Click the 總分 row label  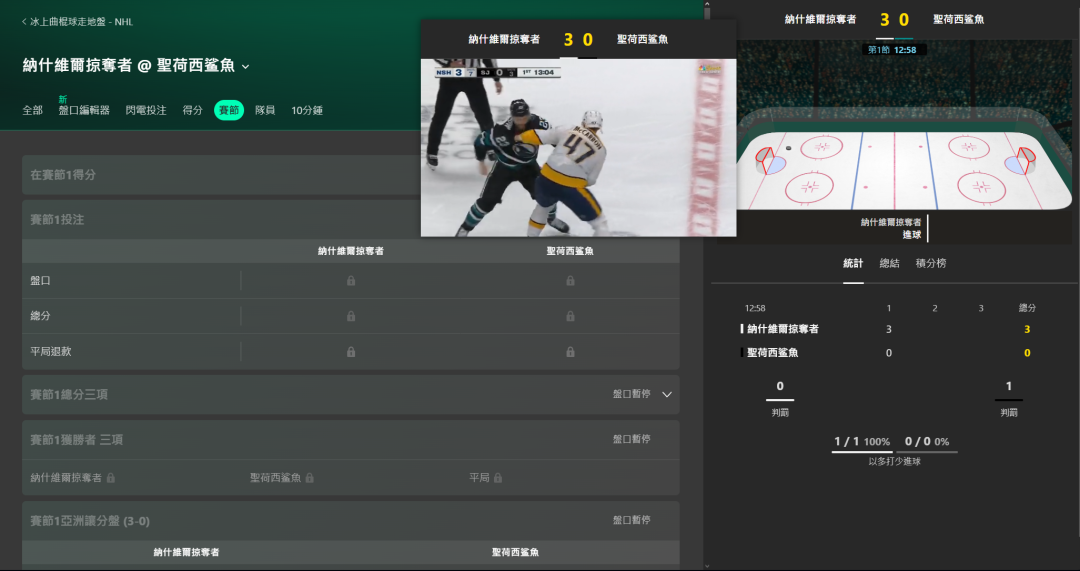pyautogui.click(x=41, y=316)
